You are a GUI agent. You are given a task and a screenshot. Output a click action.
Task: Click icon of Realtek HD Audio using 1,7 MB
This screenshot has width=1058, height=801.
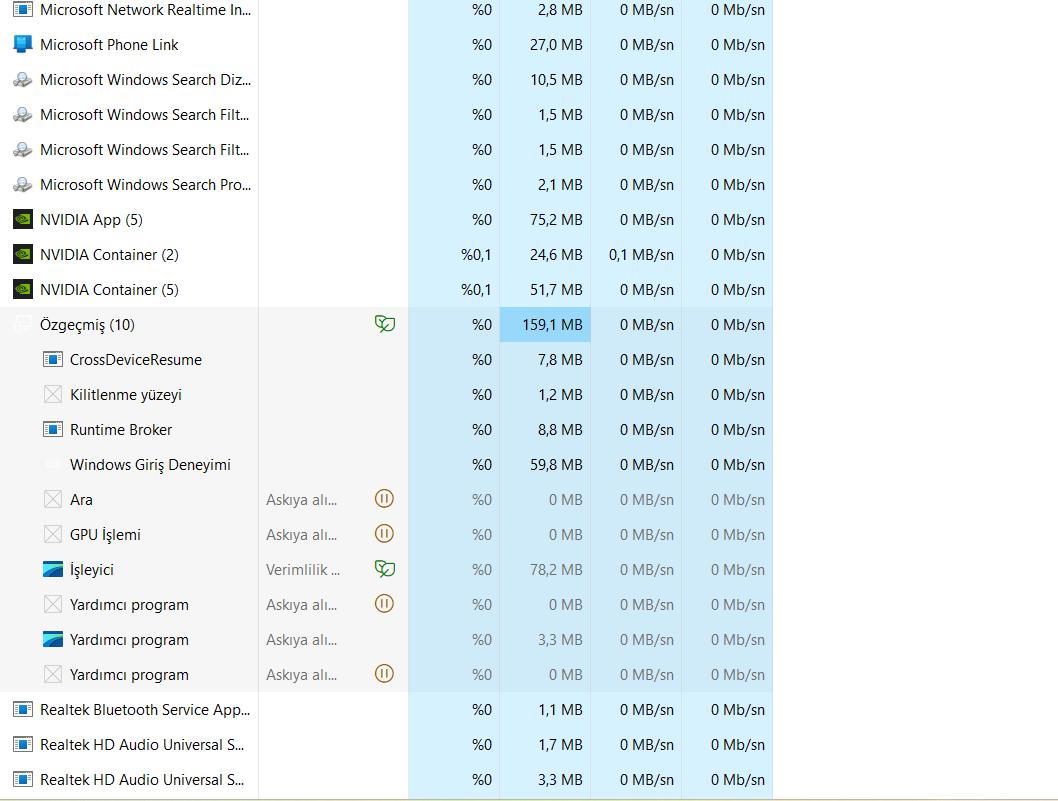(23, 744)
